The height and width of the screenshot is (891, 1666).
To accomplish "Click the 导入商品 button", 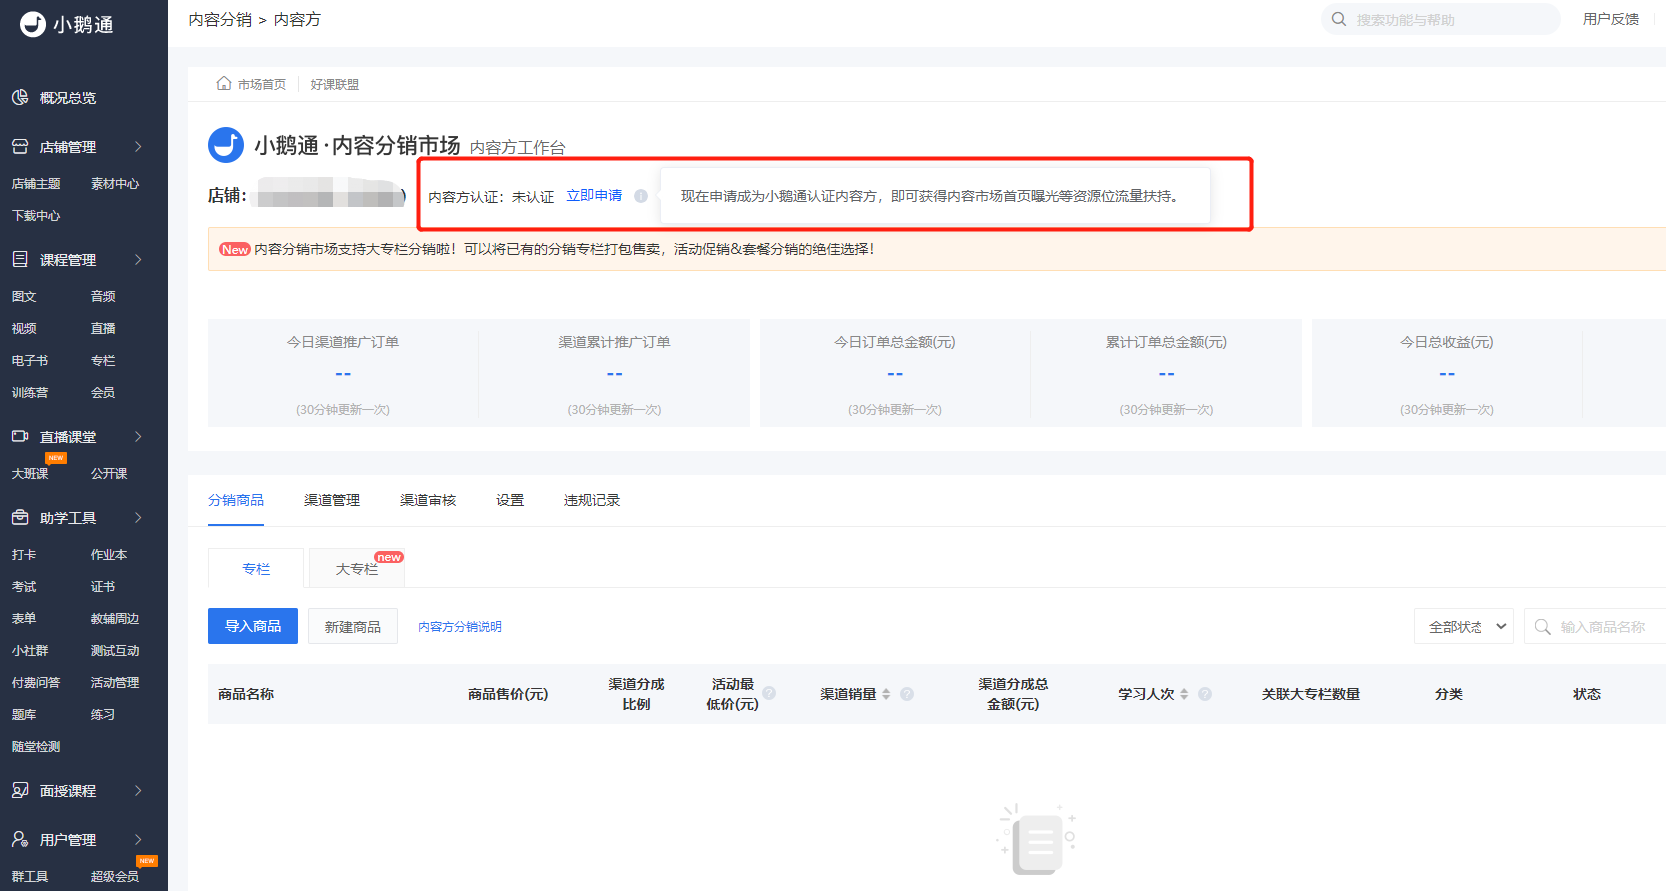I will point(253,626).
